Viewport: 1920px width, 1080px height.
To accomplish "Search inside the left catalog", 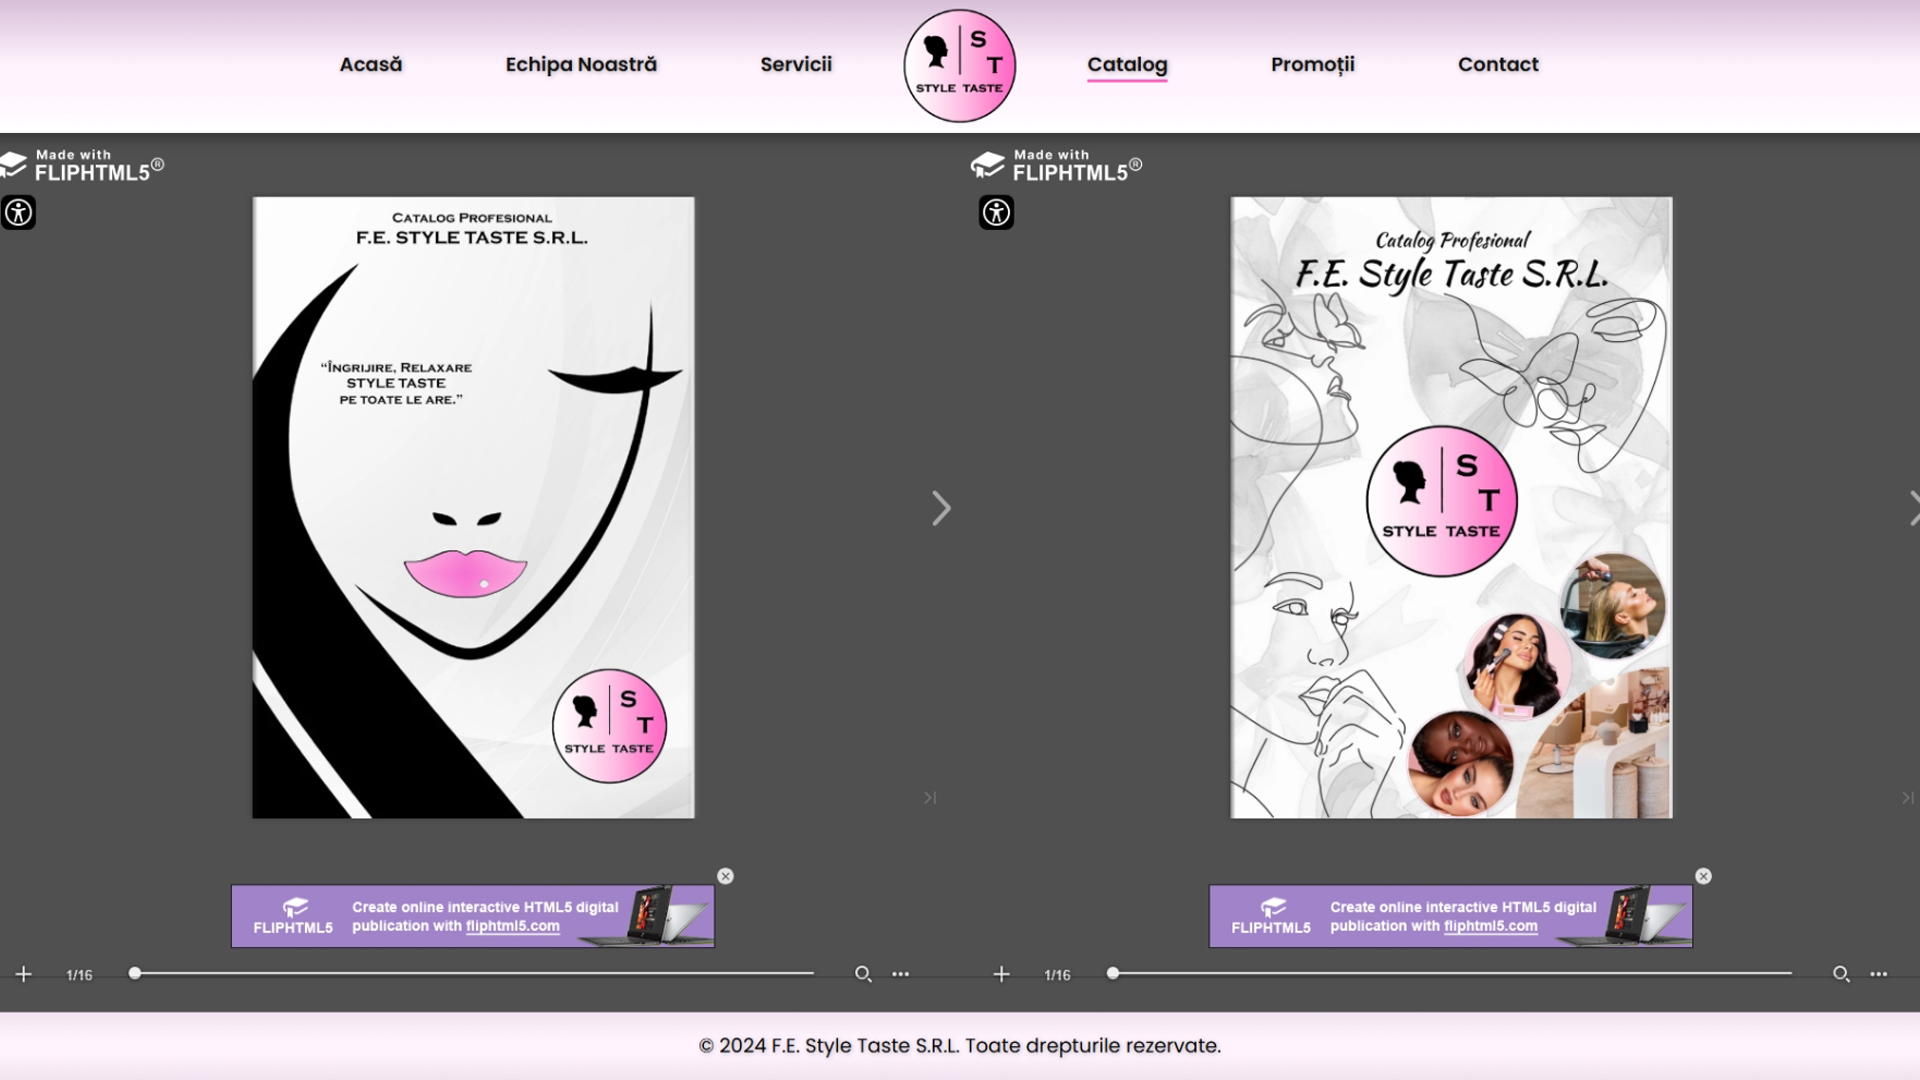I will pyautogui.click(x=863, y=974).
